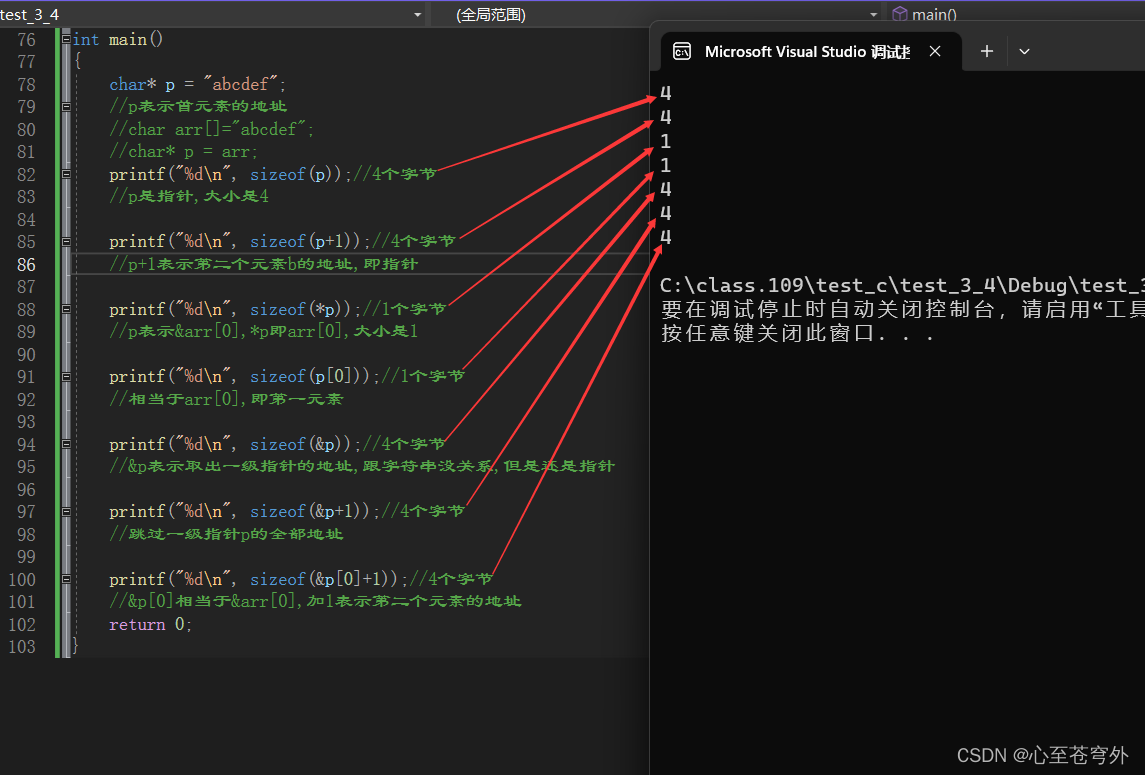This screenshot has width=1145, height=775.
Task: Click line number 76 in the gutter
Action: [x=26, y=39]
